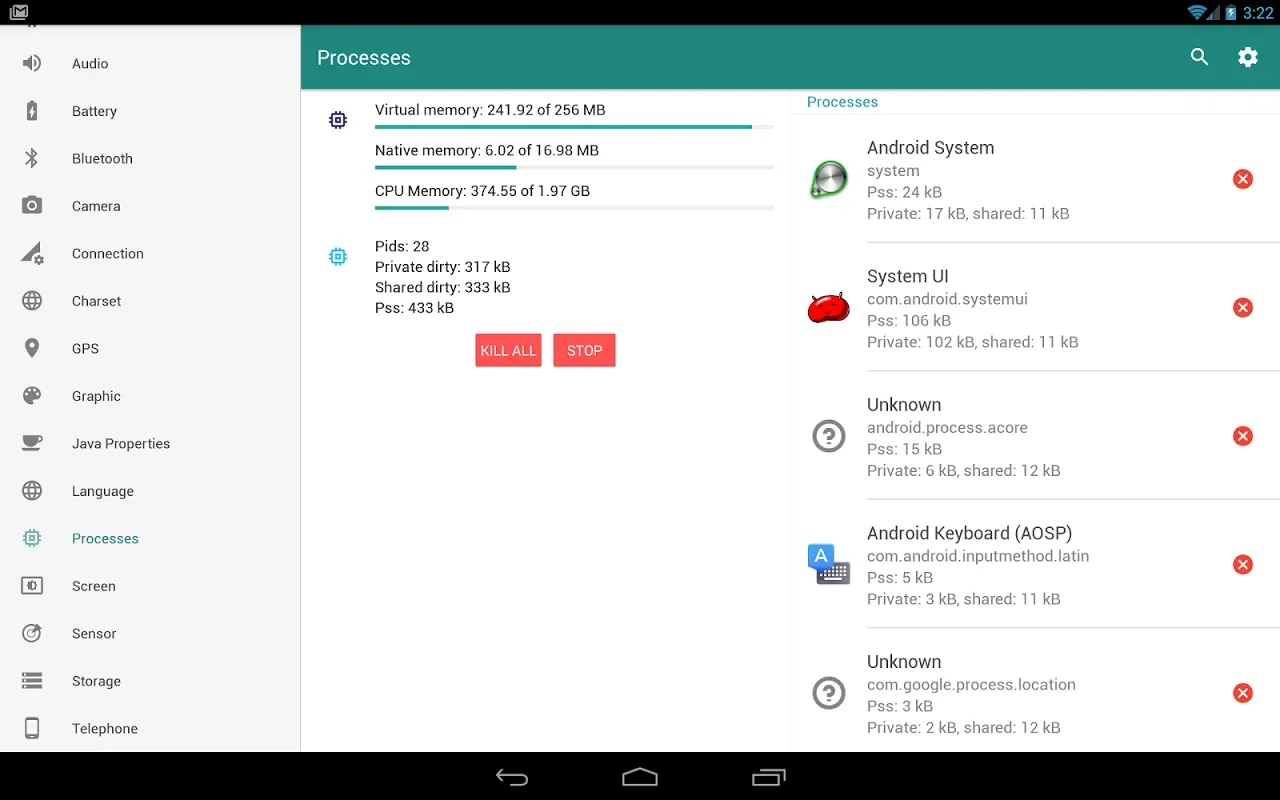Open the Graphic section
Image resolution: width=1280 pixels, height=800 pixels.
[150, 396]
